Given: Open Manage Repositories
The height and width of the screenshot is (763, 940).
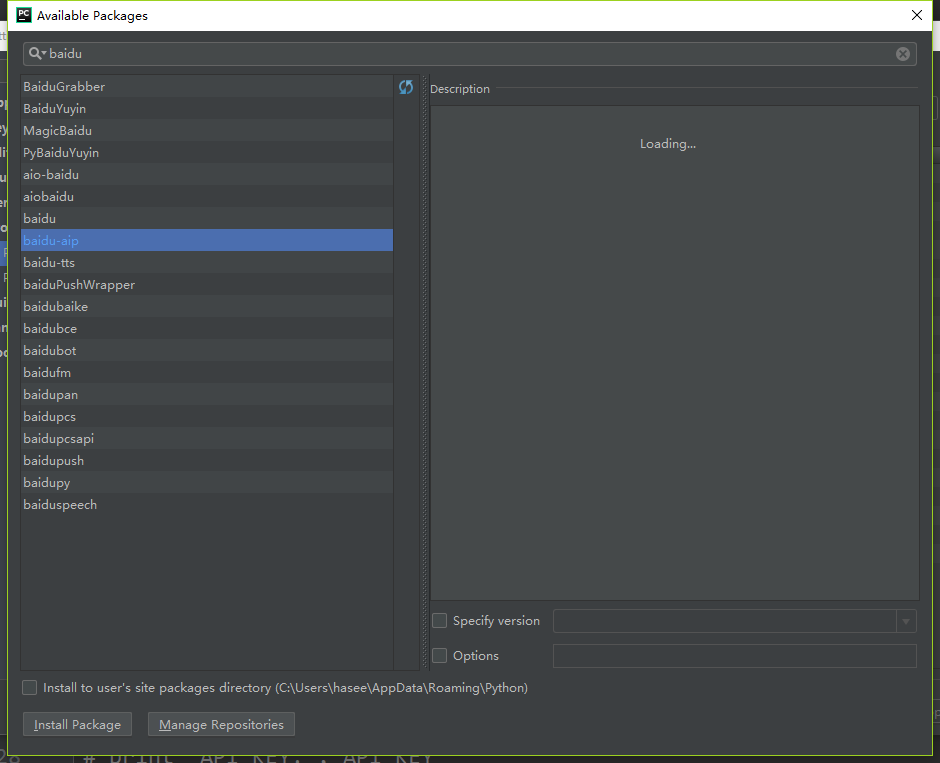Looking at the screenshot, I should [221, 724].
